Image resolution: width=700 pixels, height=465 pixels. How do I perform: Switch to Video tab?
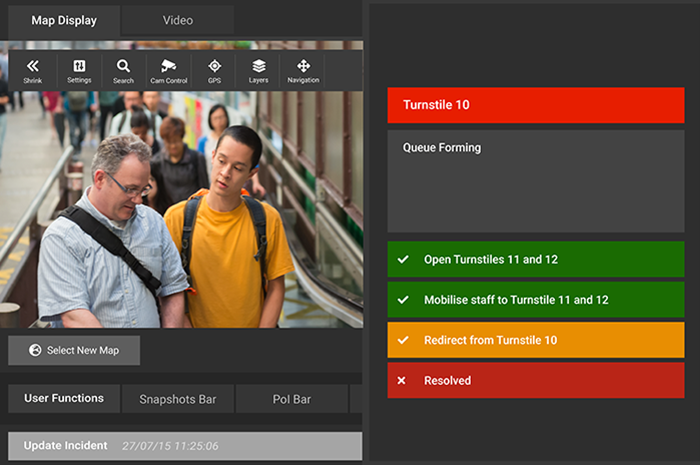coord(178,21)
